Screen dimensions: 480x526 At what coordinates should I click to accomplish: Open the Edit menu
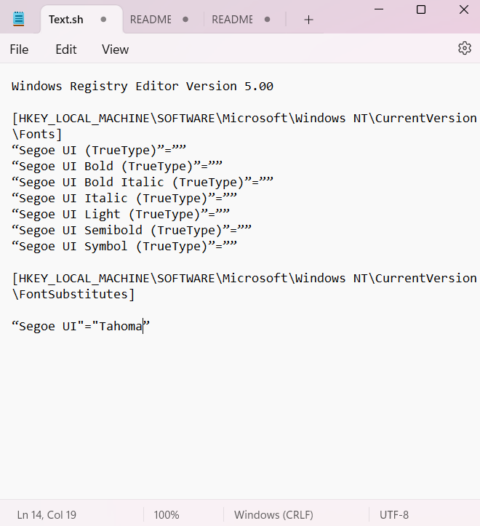66,49
